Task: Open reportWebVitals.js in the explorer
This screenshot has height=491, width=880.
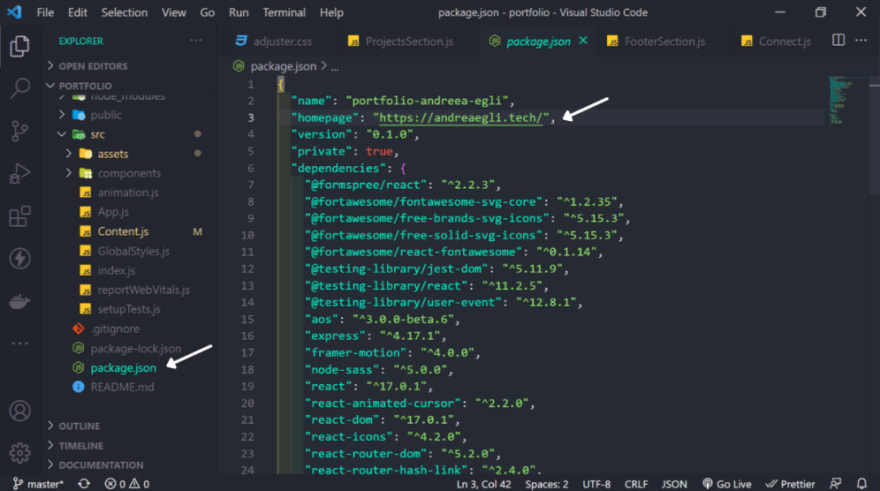Action: (x=143, y=290)
